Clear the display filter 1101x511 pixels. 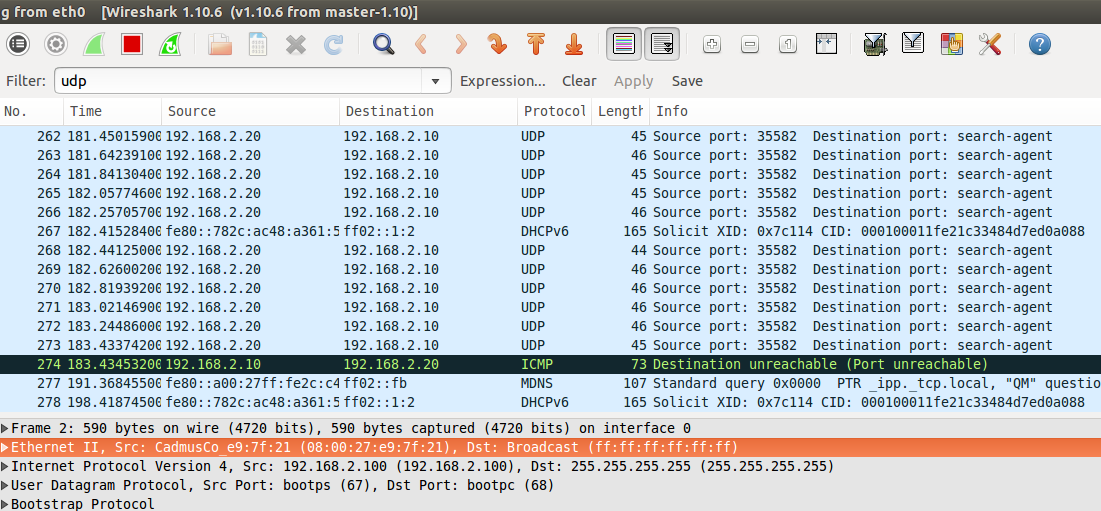(x=579, y=81)
